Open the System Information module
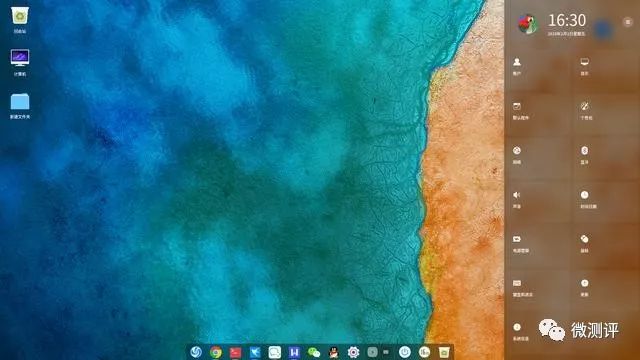This screenshot has width=640, height=360. pos(520,331)
